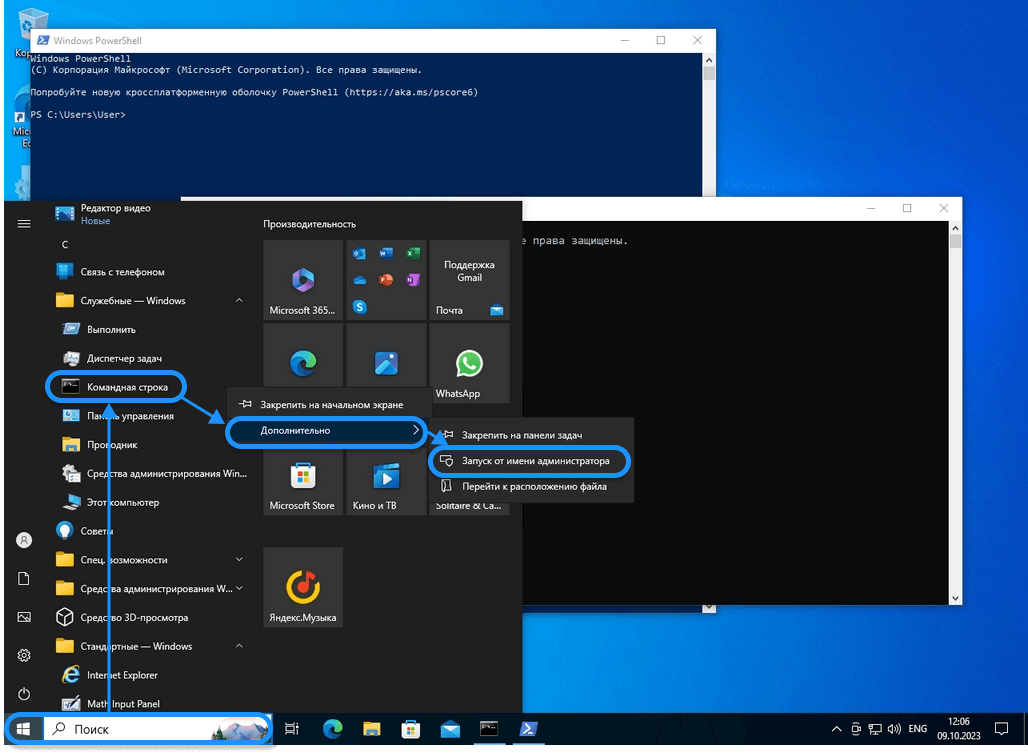
Task: Launch the 'Кино и ТВ' tile
Action: click(x=386, y=483)
